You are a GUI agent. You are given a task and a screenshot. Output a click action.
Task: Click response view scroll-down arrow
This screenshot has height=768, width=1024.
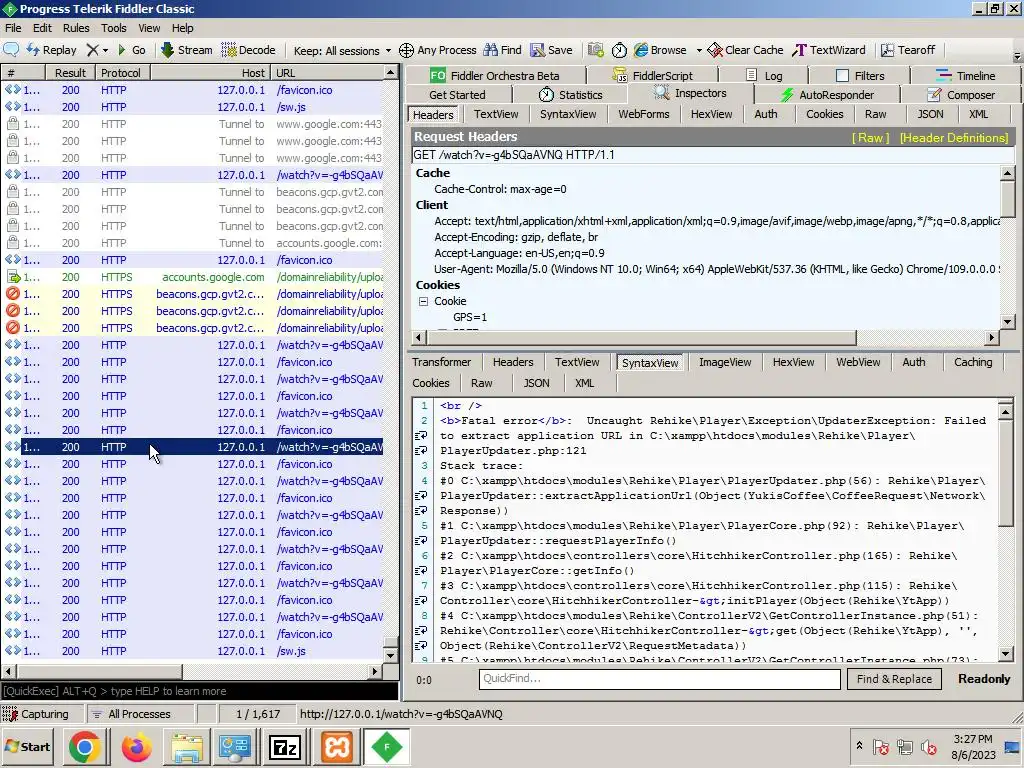point(1006,654)
